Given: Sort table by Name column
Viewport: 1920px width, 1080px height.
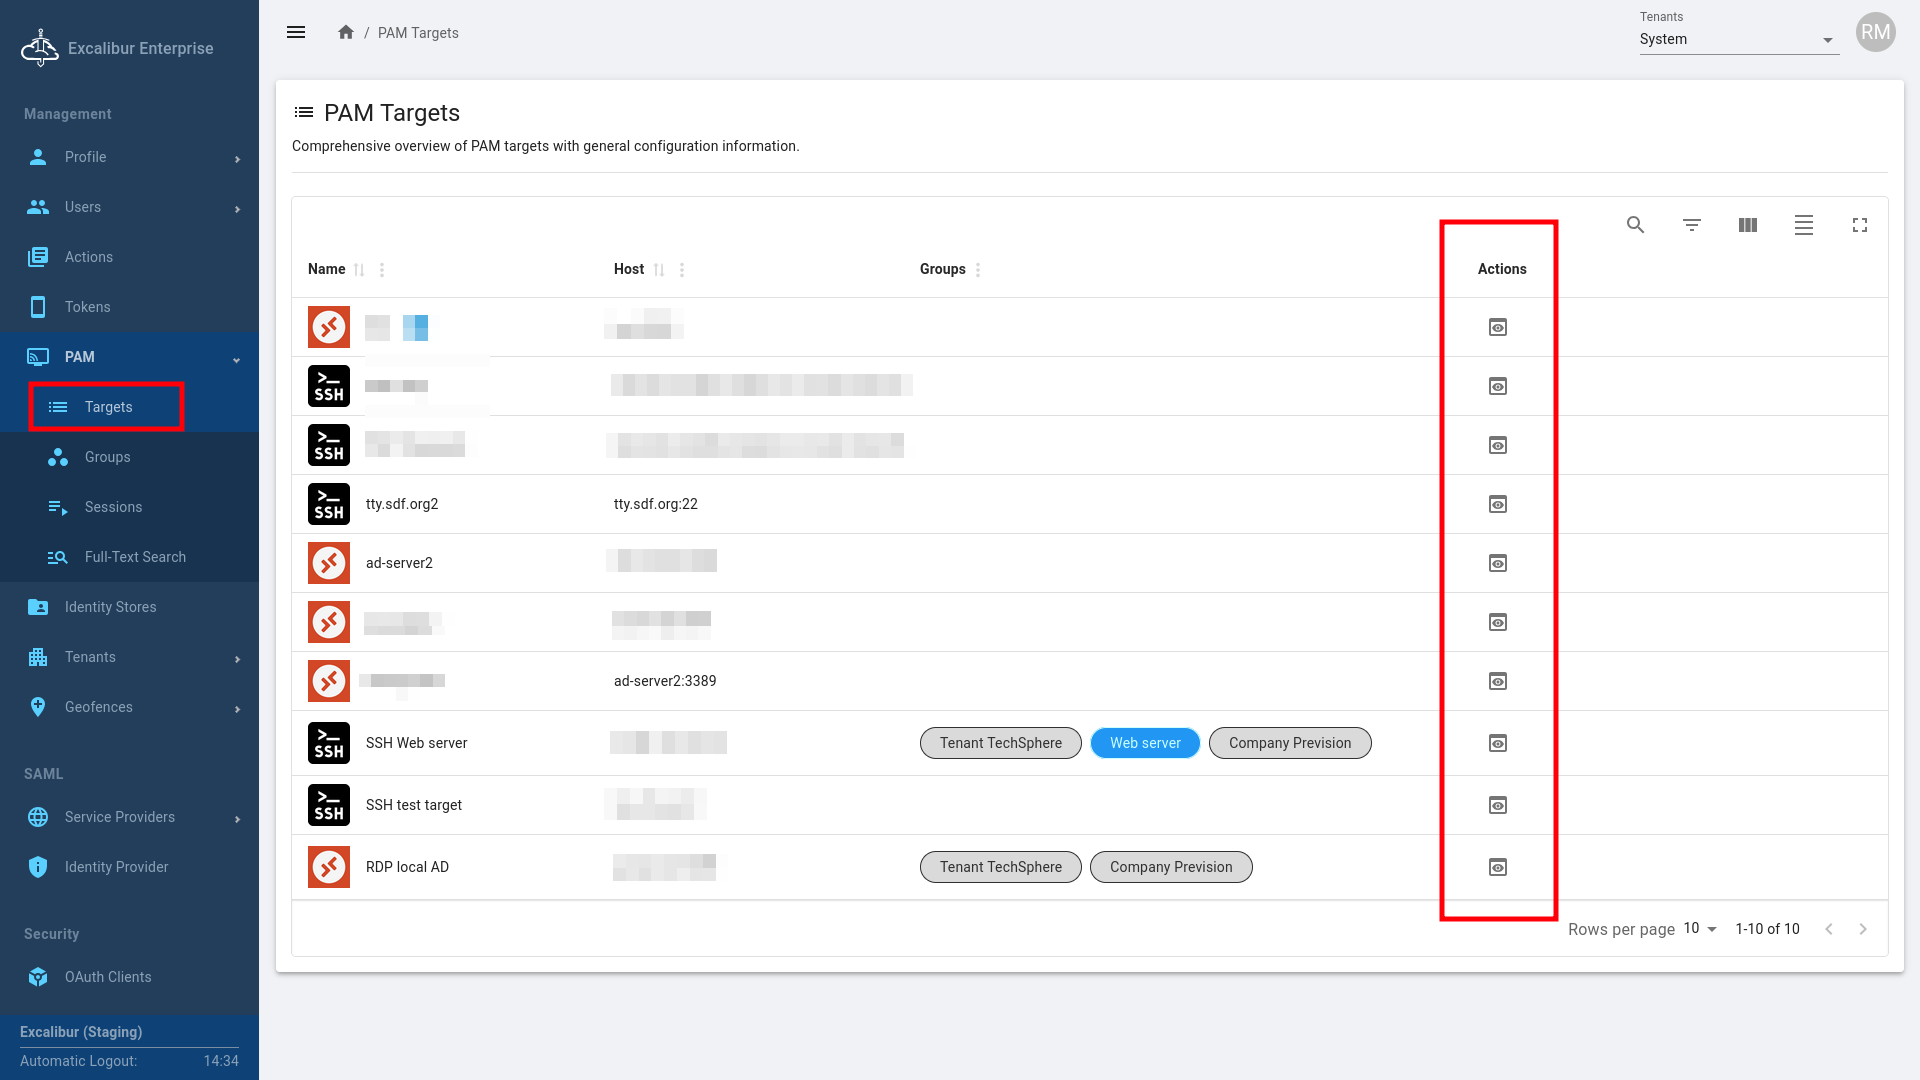Looking at the screenshot, I should [359, 270].
